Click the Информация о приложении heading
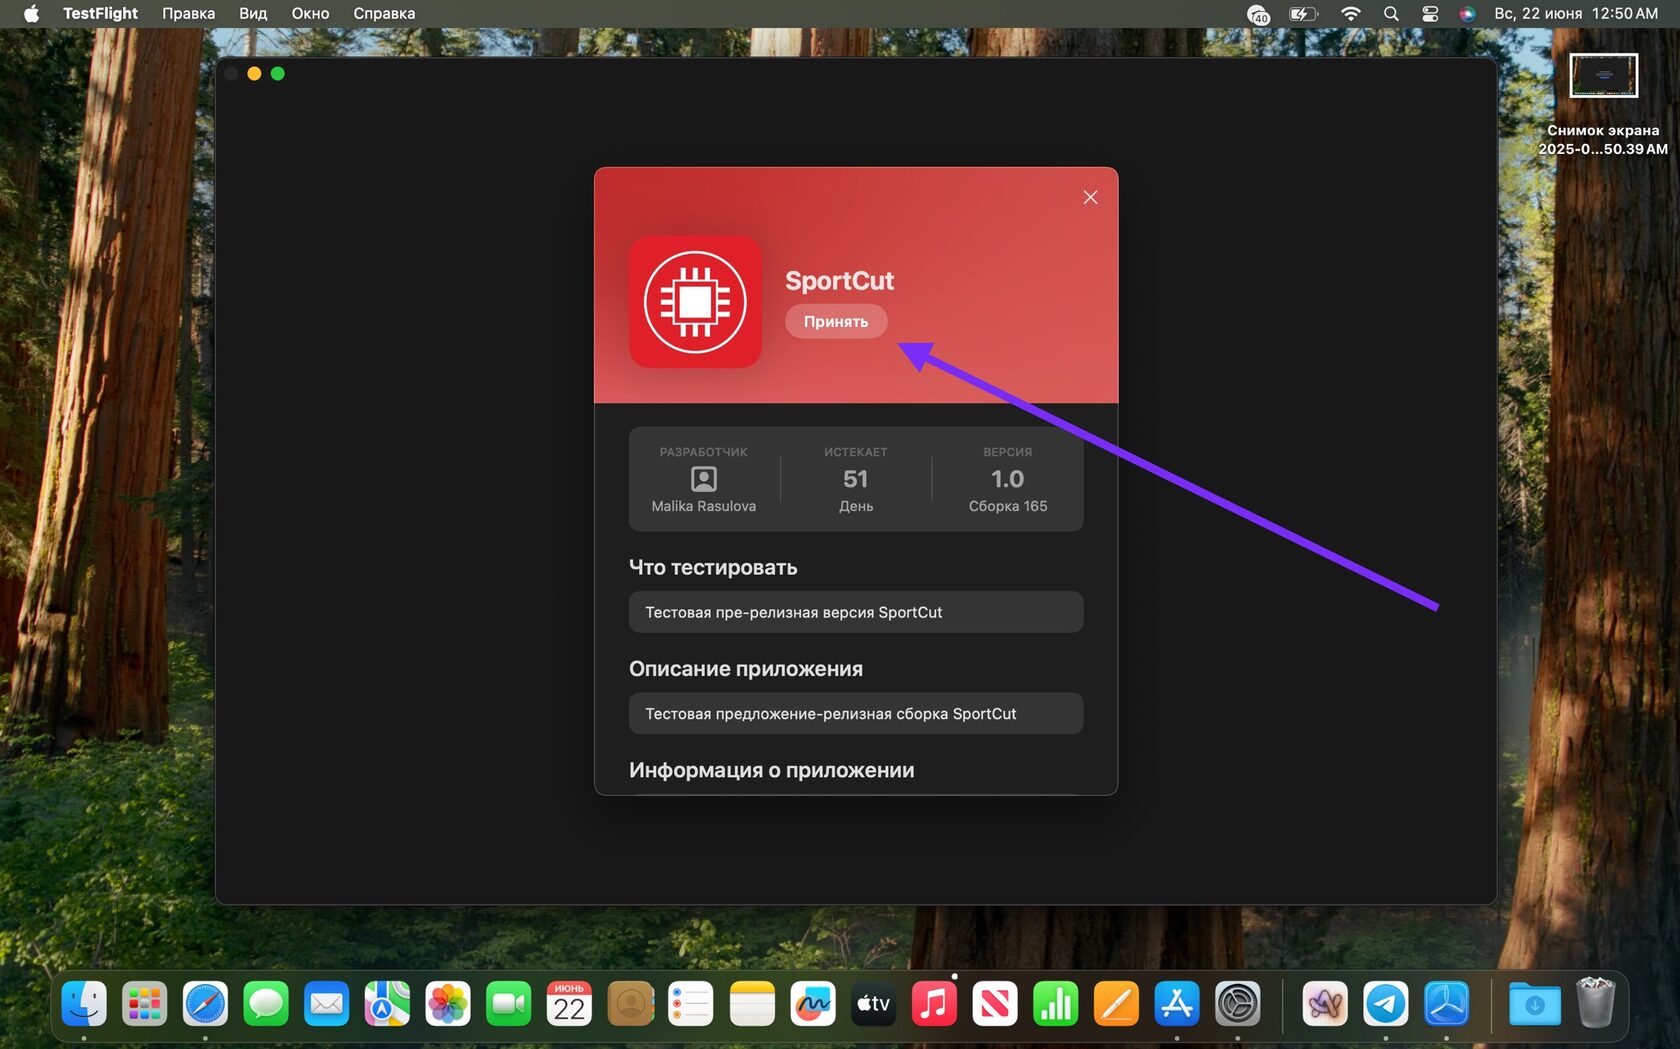Screen dimensions: 1680x1049 (772, 770)
